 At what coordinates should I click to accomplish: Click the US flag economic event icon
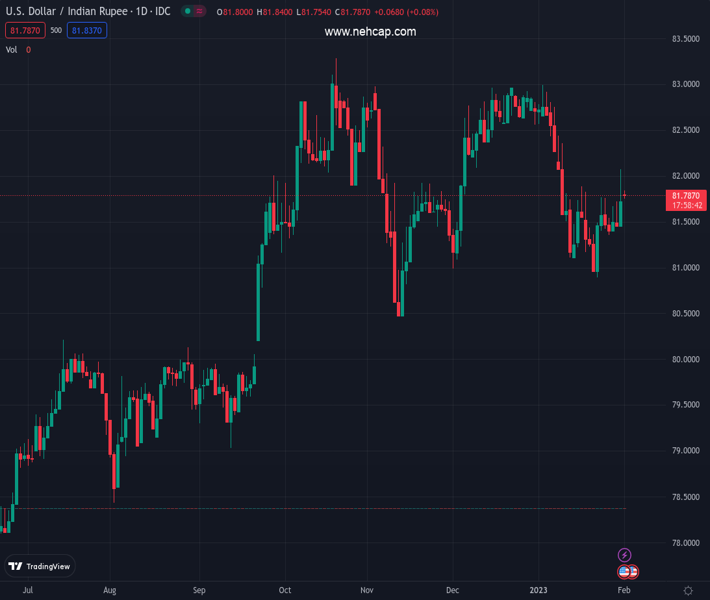coord(625,572)
